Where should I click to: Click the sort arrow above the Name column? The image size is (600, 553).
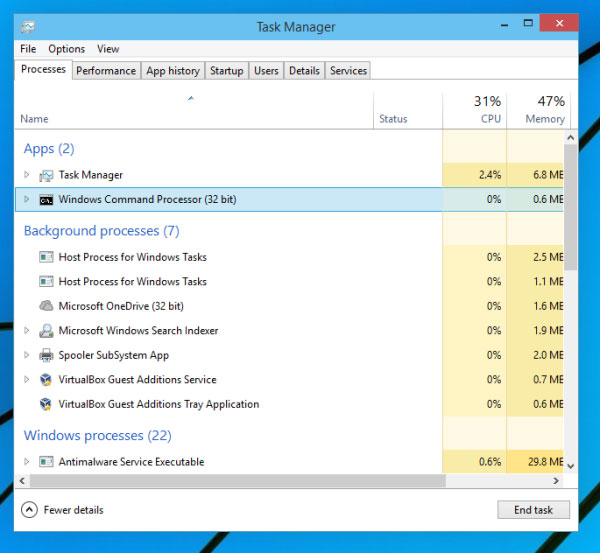[x=191, y=98]
